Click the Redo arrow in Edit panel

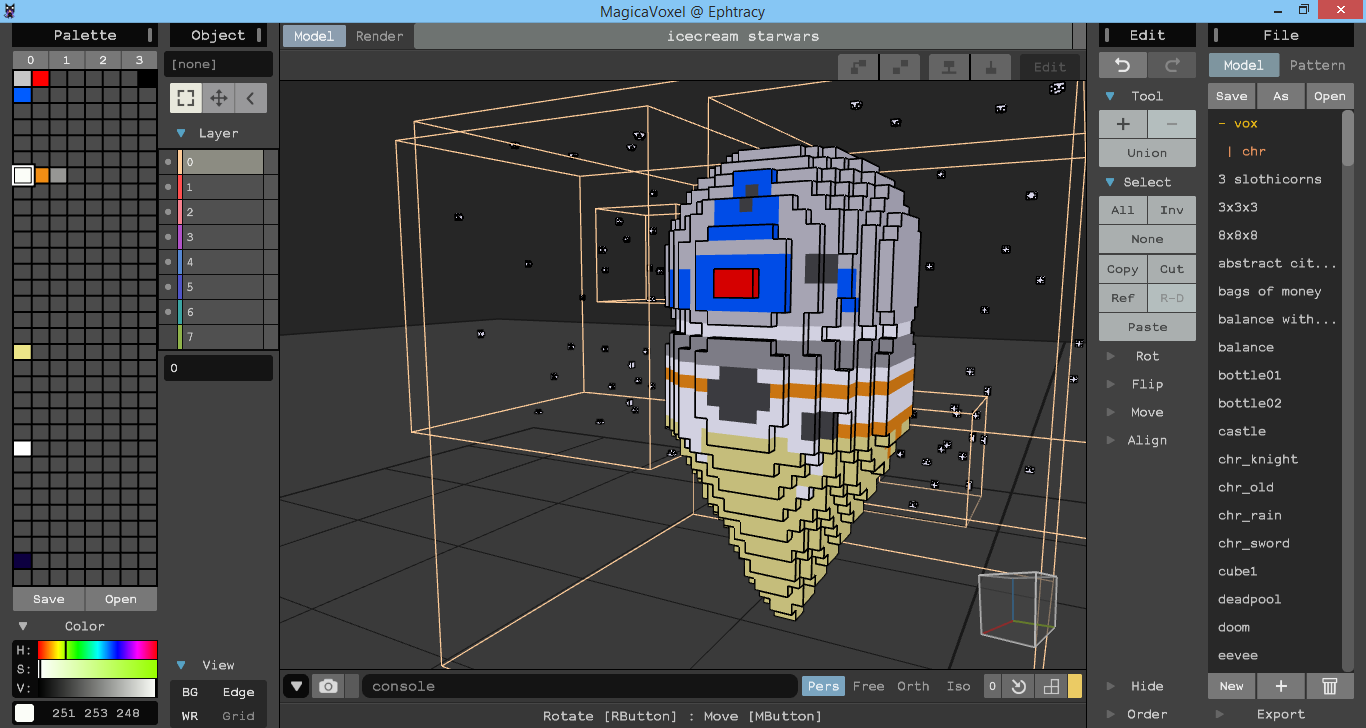point(1172,65)
